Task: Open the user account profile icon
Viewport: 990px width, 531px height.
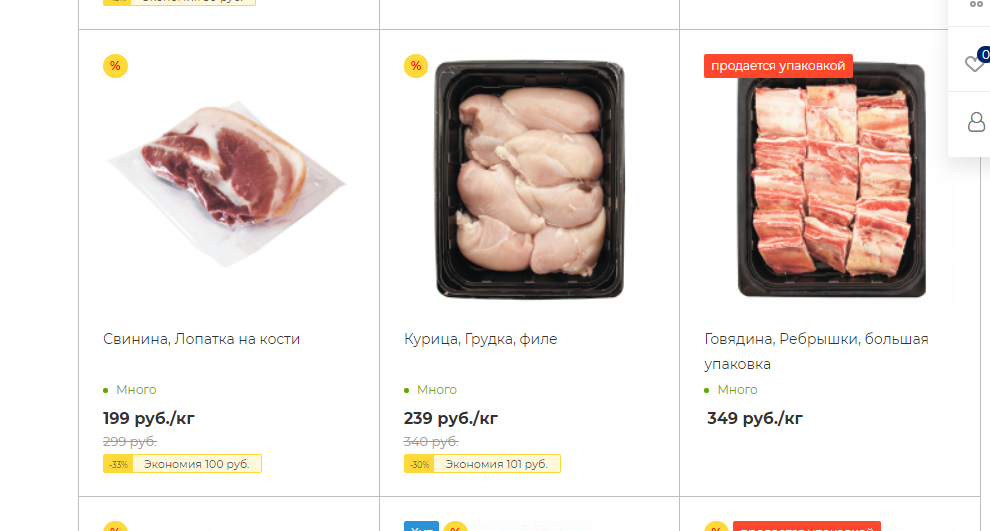Action: pyautogui.click(x=975, y=122)
